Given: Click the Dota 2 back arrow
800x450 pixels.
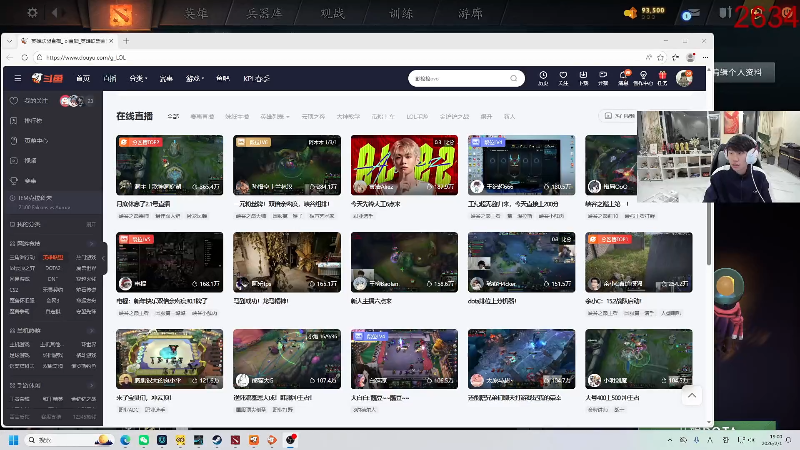Looking at the screenshot, I should [55, 13].
